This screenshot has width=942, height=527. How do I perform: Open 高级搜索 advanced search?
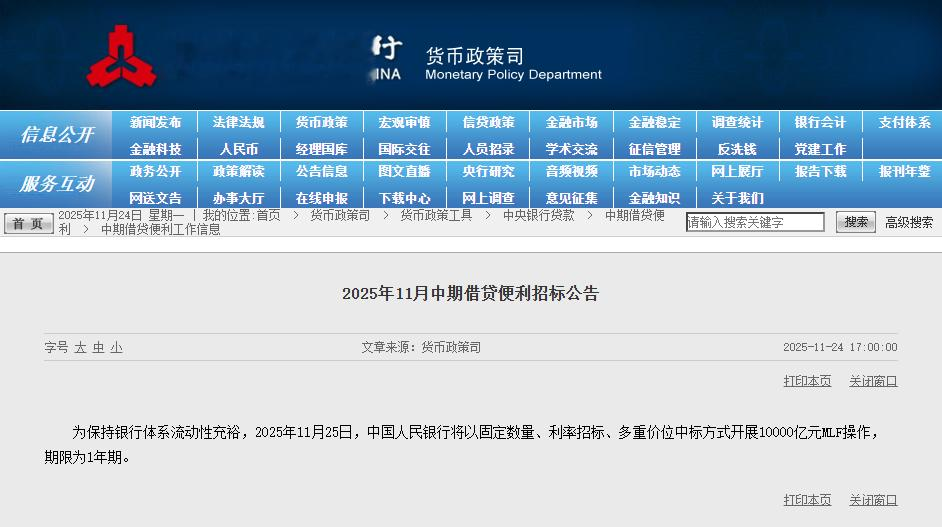(909, 222)
